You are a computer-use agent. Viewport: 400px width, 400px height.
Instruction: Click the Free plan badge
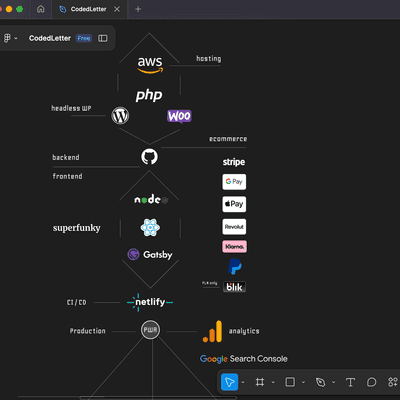[x=84, y=38]
